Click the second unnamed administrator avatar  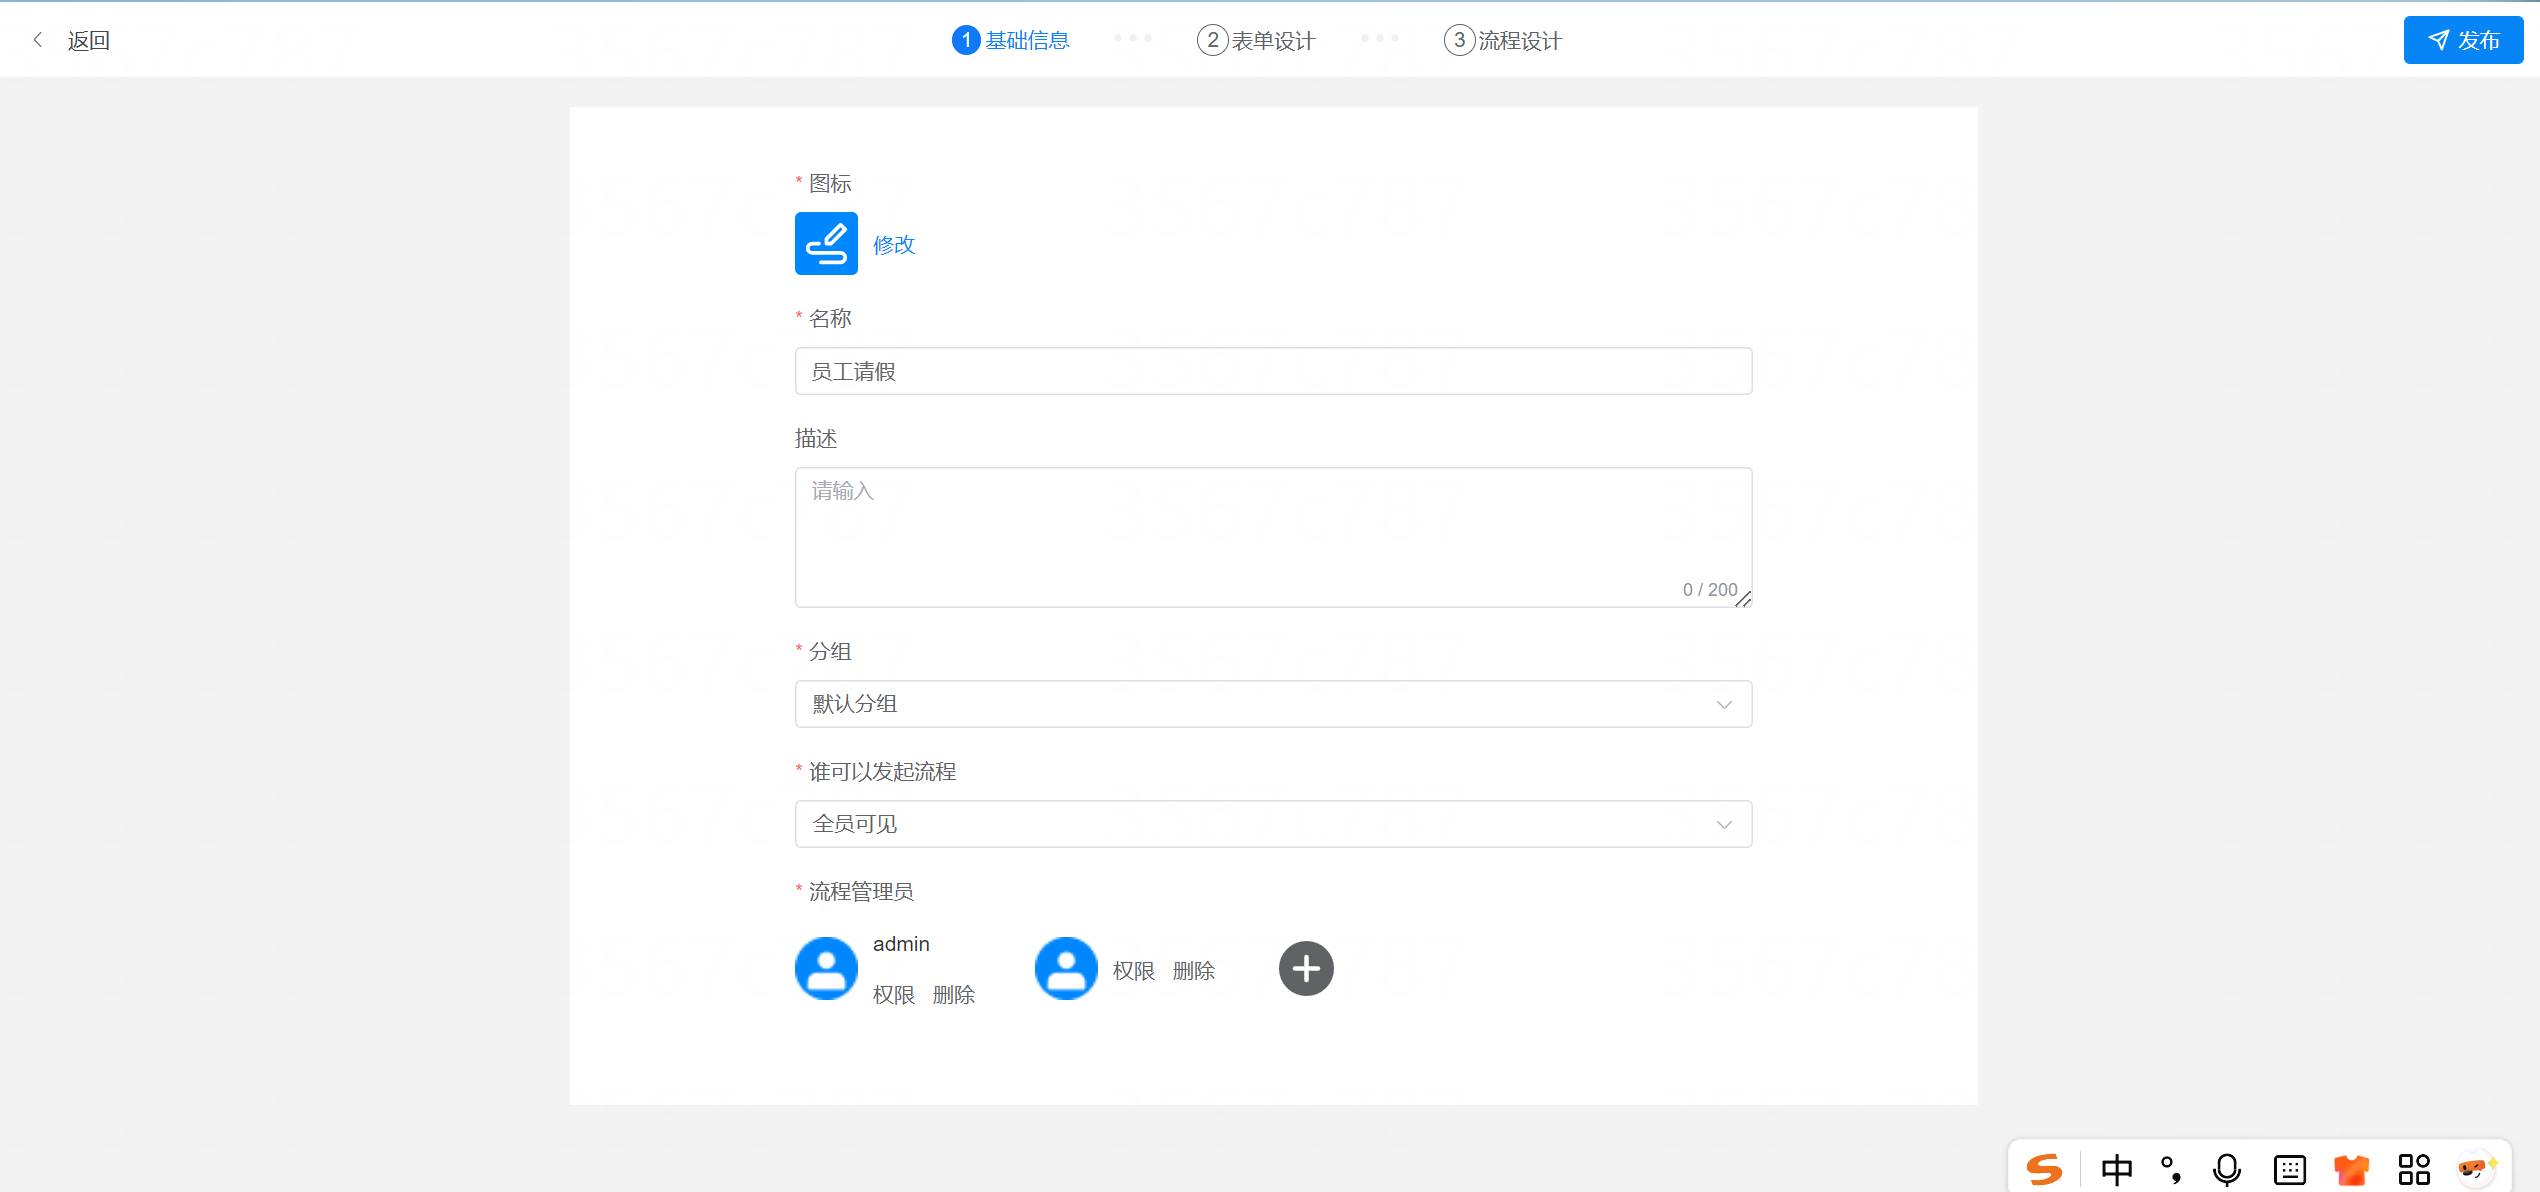[1066, 968]
